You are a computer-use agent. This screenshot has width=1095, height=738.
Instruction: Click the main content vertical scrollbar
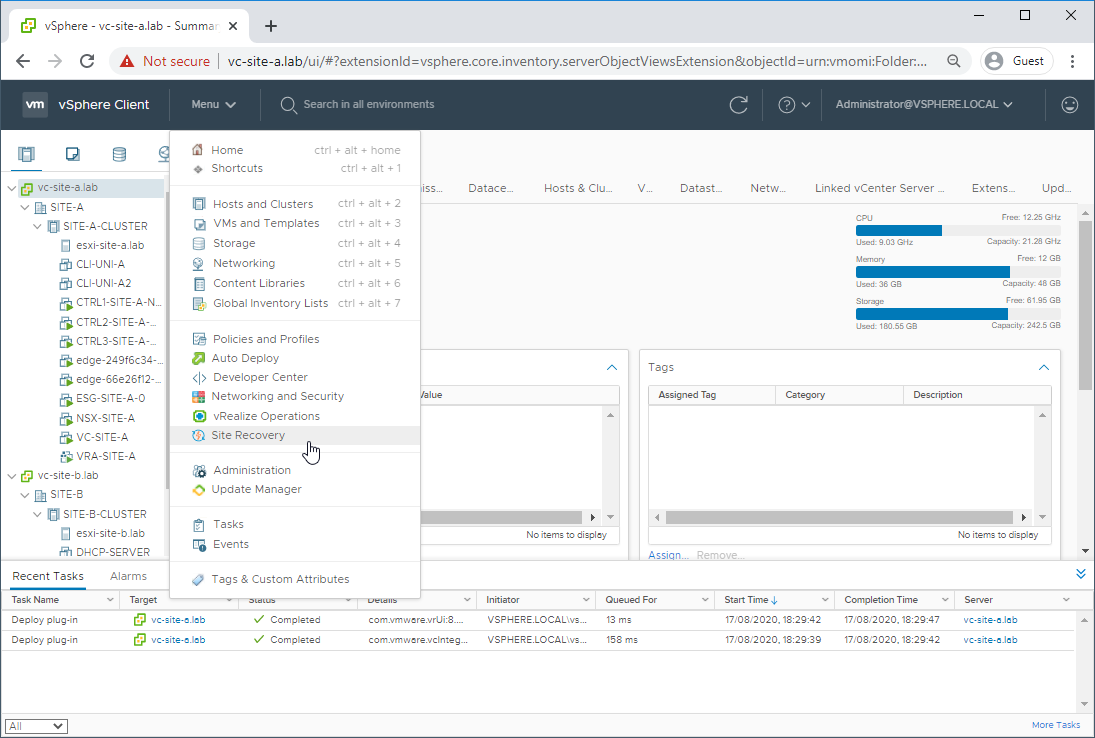1085,305
